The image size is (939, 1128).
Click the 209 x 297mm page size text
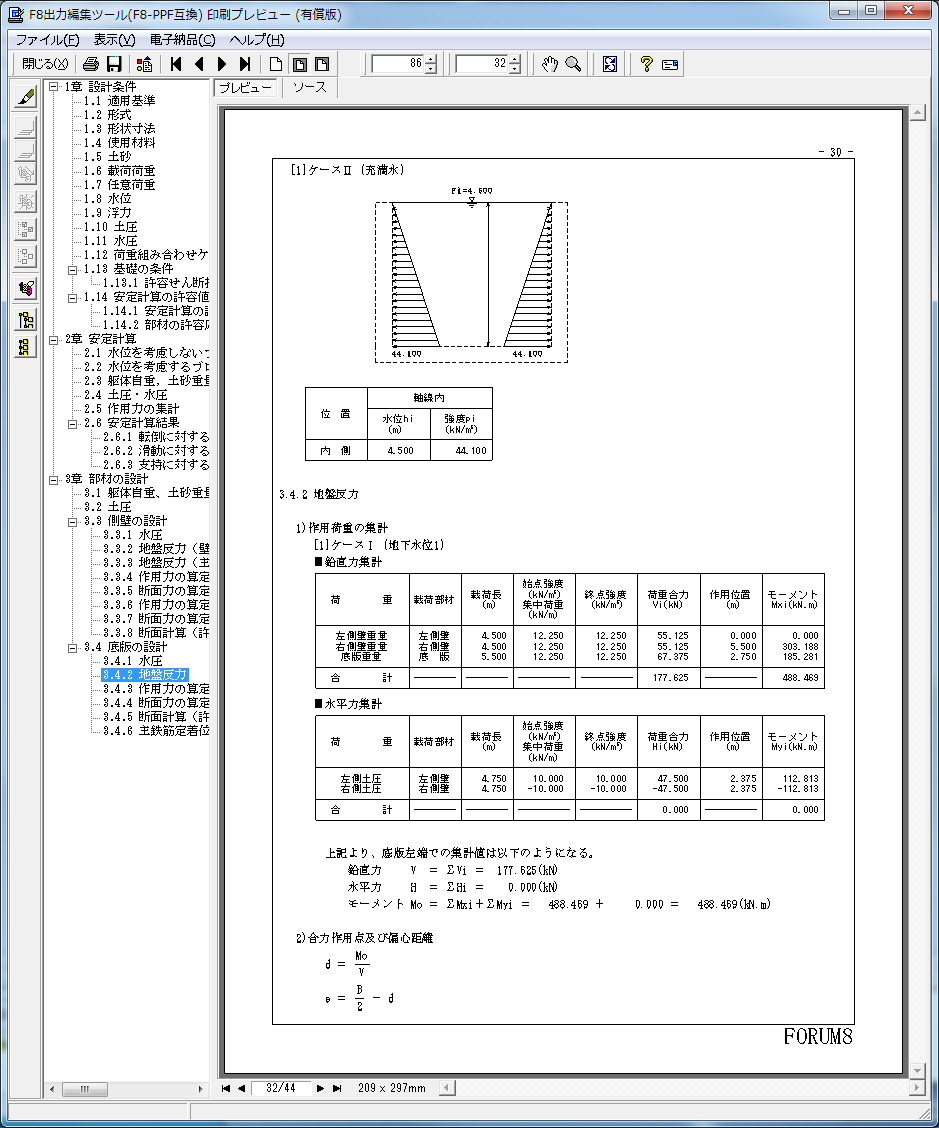[x=391, y=1088]
